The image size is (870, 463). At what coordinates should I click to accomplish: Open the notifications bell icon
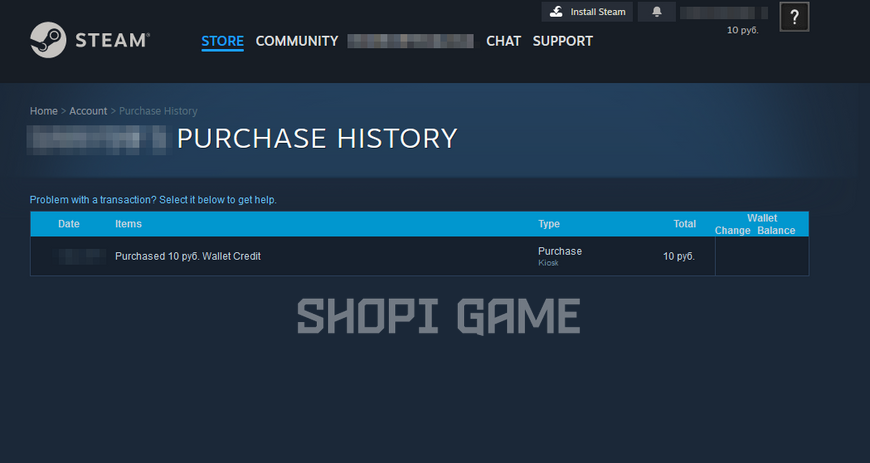point(656,12)
